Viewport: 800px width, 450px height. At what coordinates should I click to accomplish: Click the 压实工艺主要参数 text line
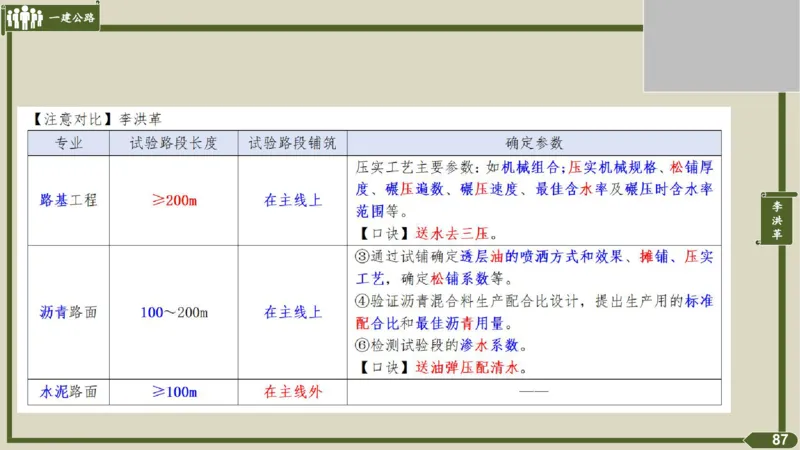(535, 167)
